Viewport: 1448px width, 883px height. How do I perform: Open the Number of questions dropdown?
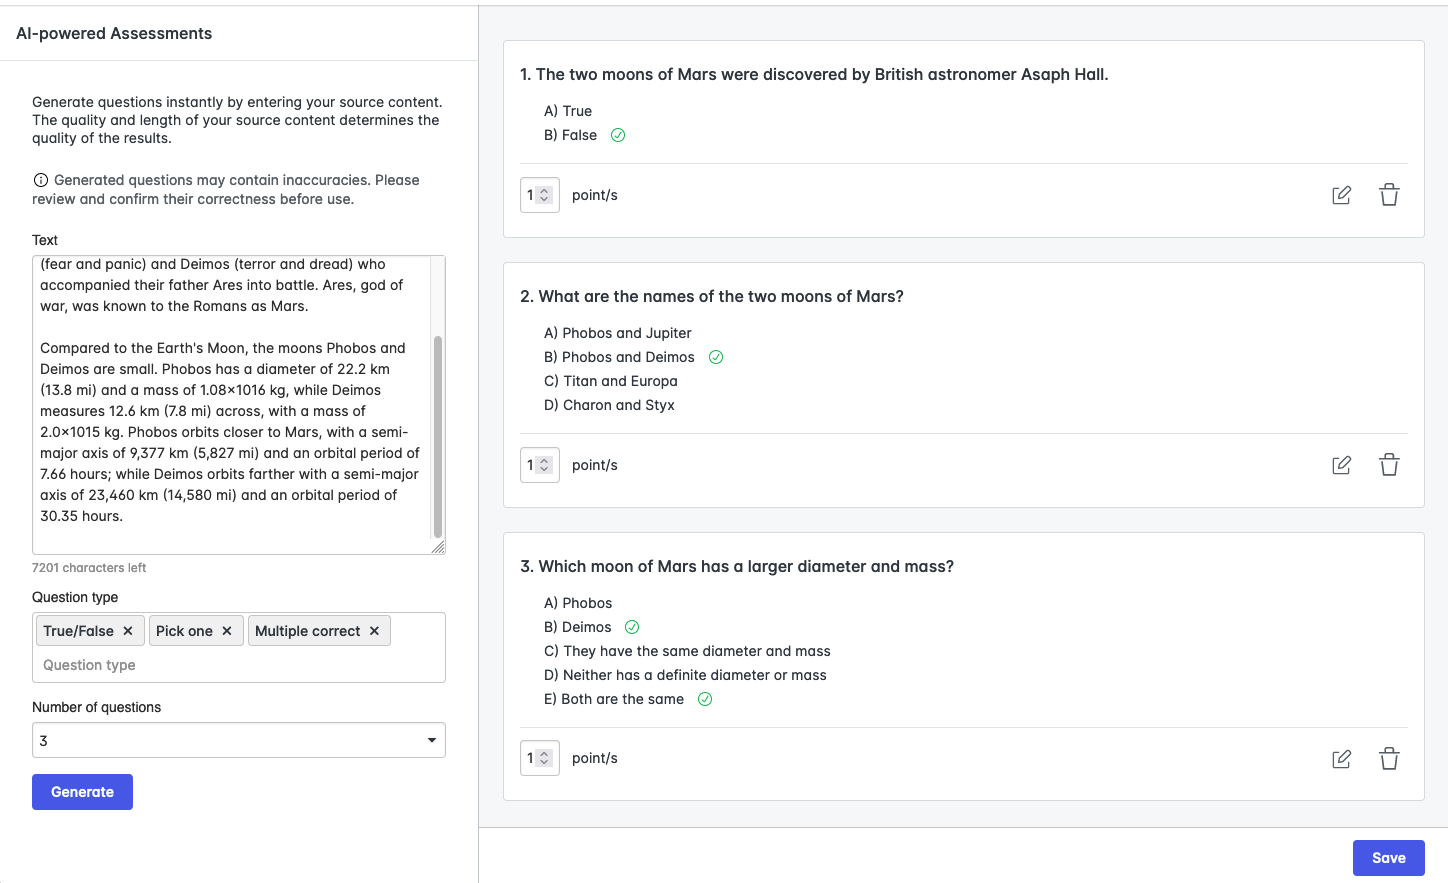click(x=238, y=740)
